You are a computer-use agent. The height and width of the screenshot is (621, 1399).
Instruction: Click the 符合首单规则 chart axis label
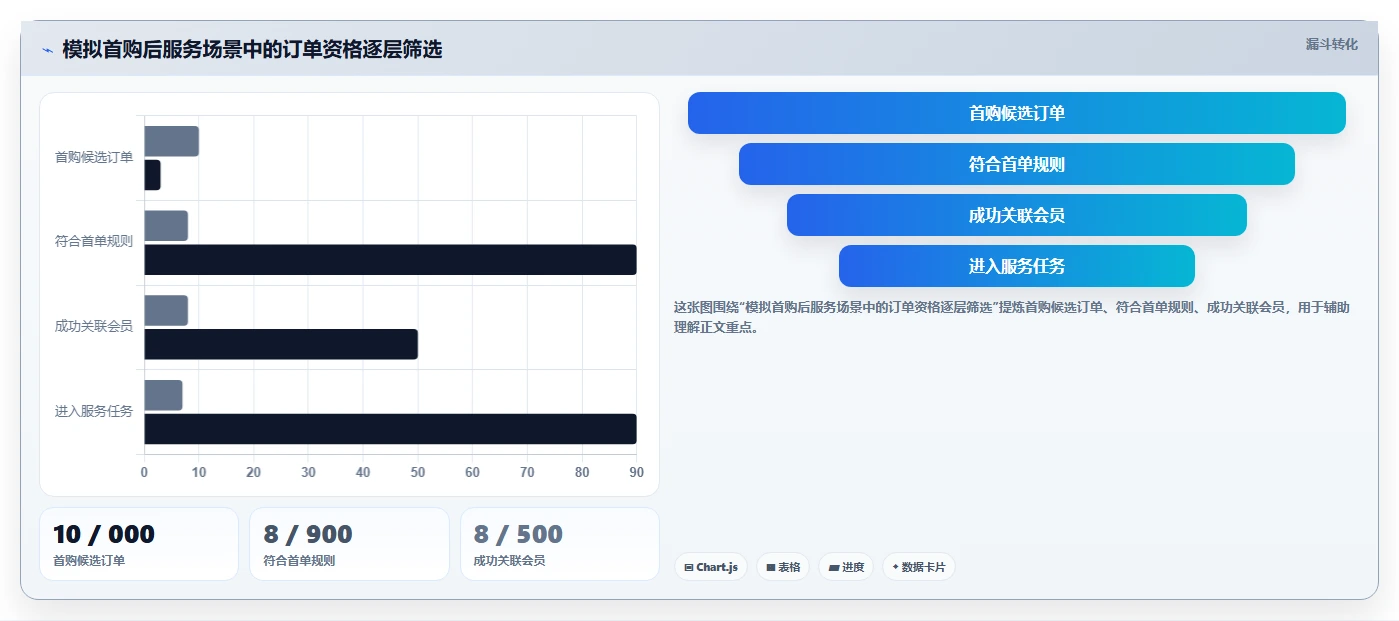pos(94,242)
